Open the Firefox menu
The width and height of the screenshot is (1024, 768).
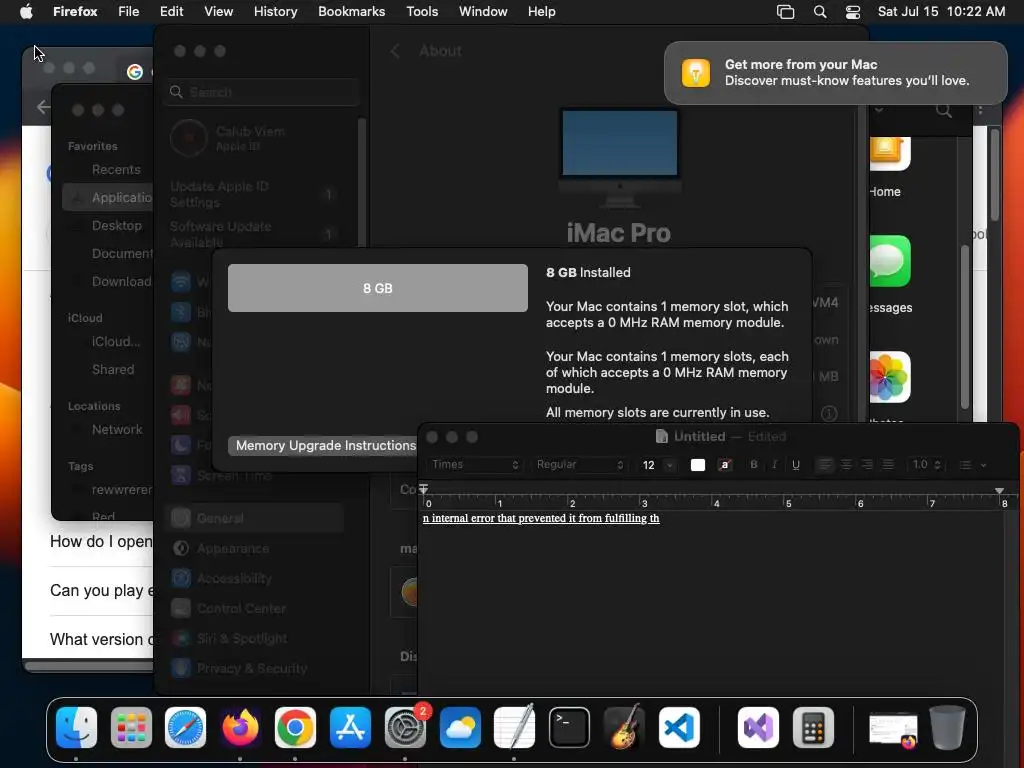click(x=75, y=11)
